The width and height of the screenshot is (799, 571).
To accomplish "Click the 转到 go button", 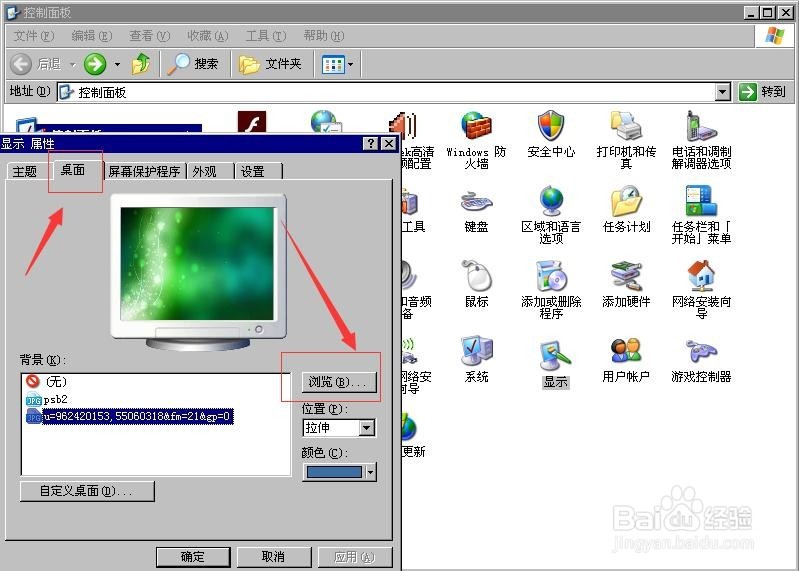I will tap(763, 92).
